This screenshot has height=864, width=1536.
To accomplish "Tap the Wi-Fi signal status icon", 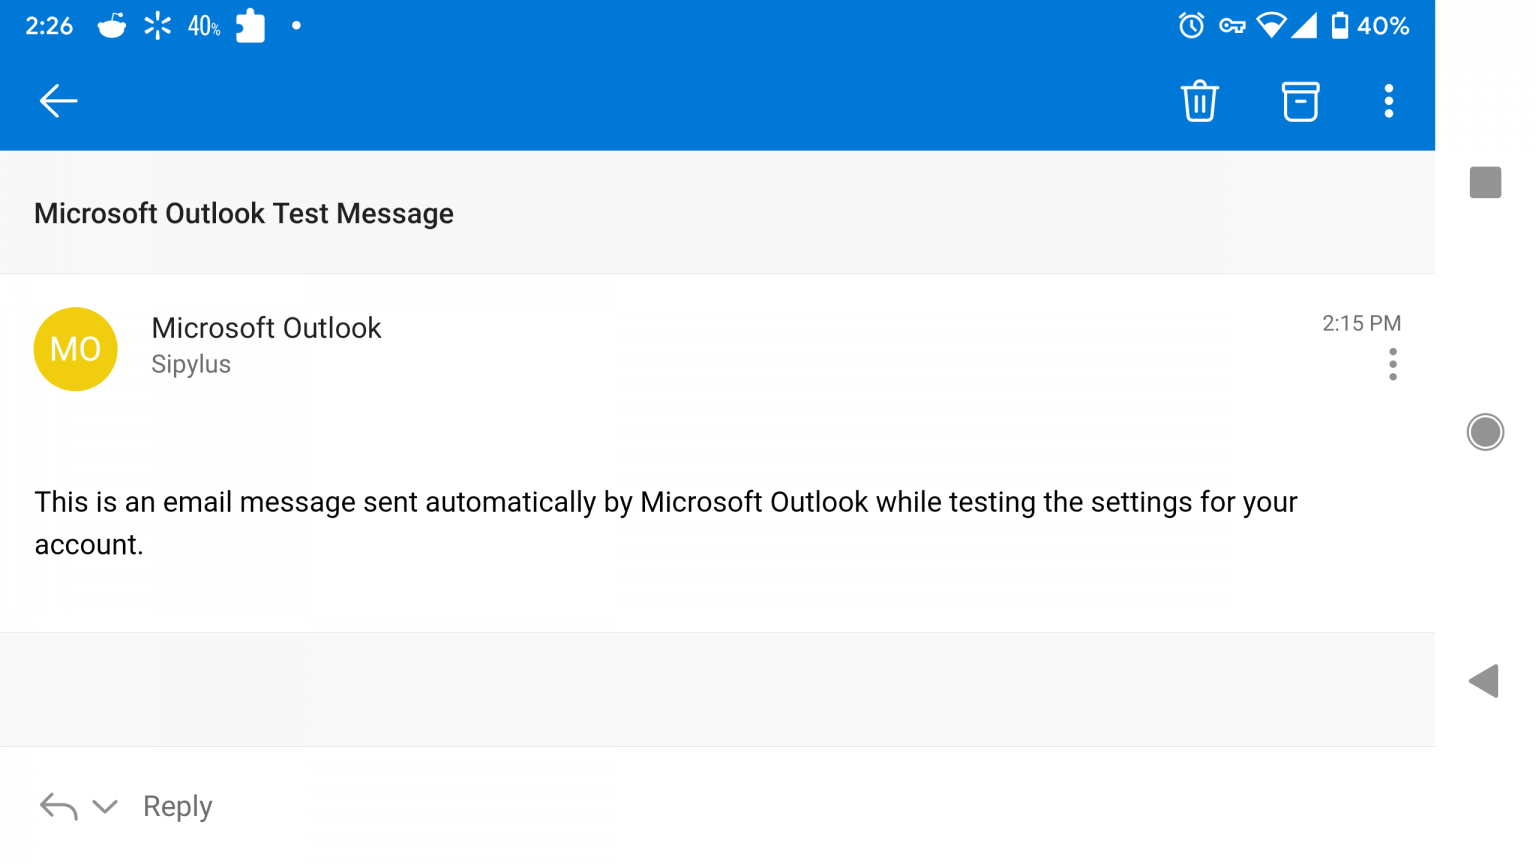I will tap(1271, 26).
